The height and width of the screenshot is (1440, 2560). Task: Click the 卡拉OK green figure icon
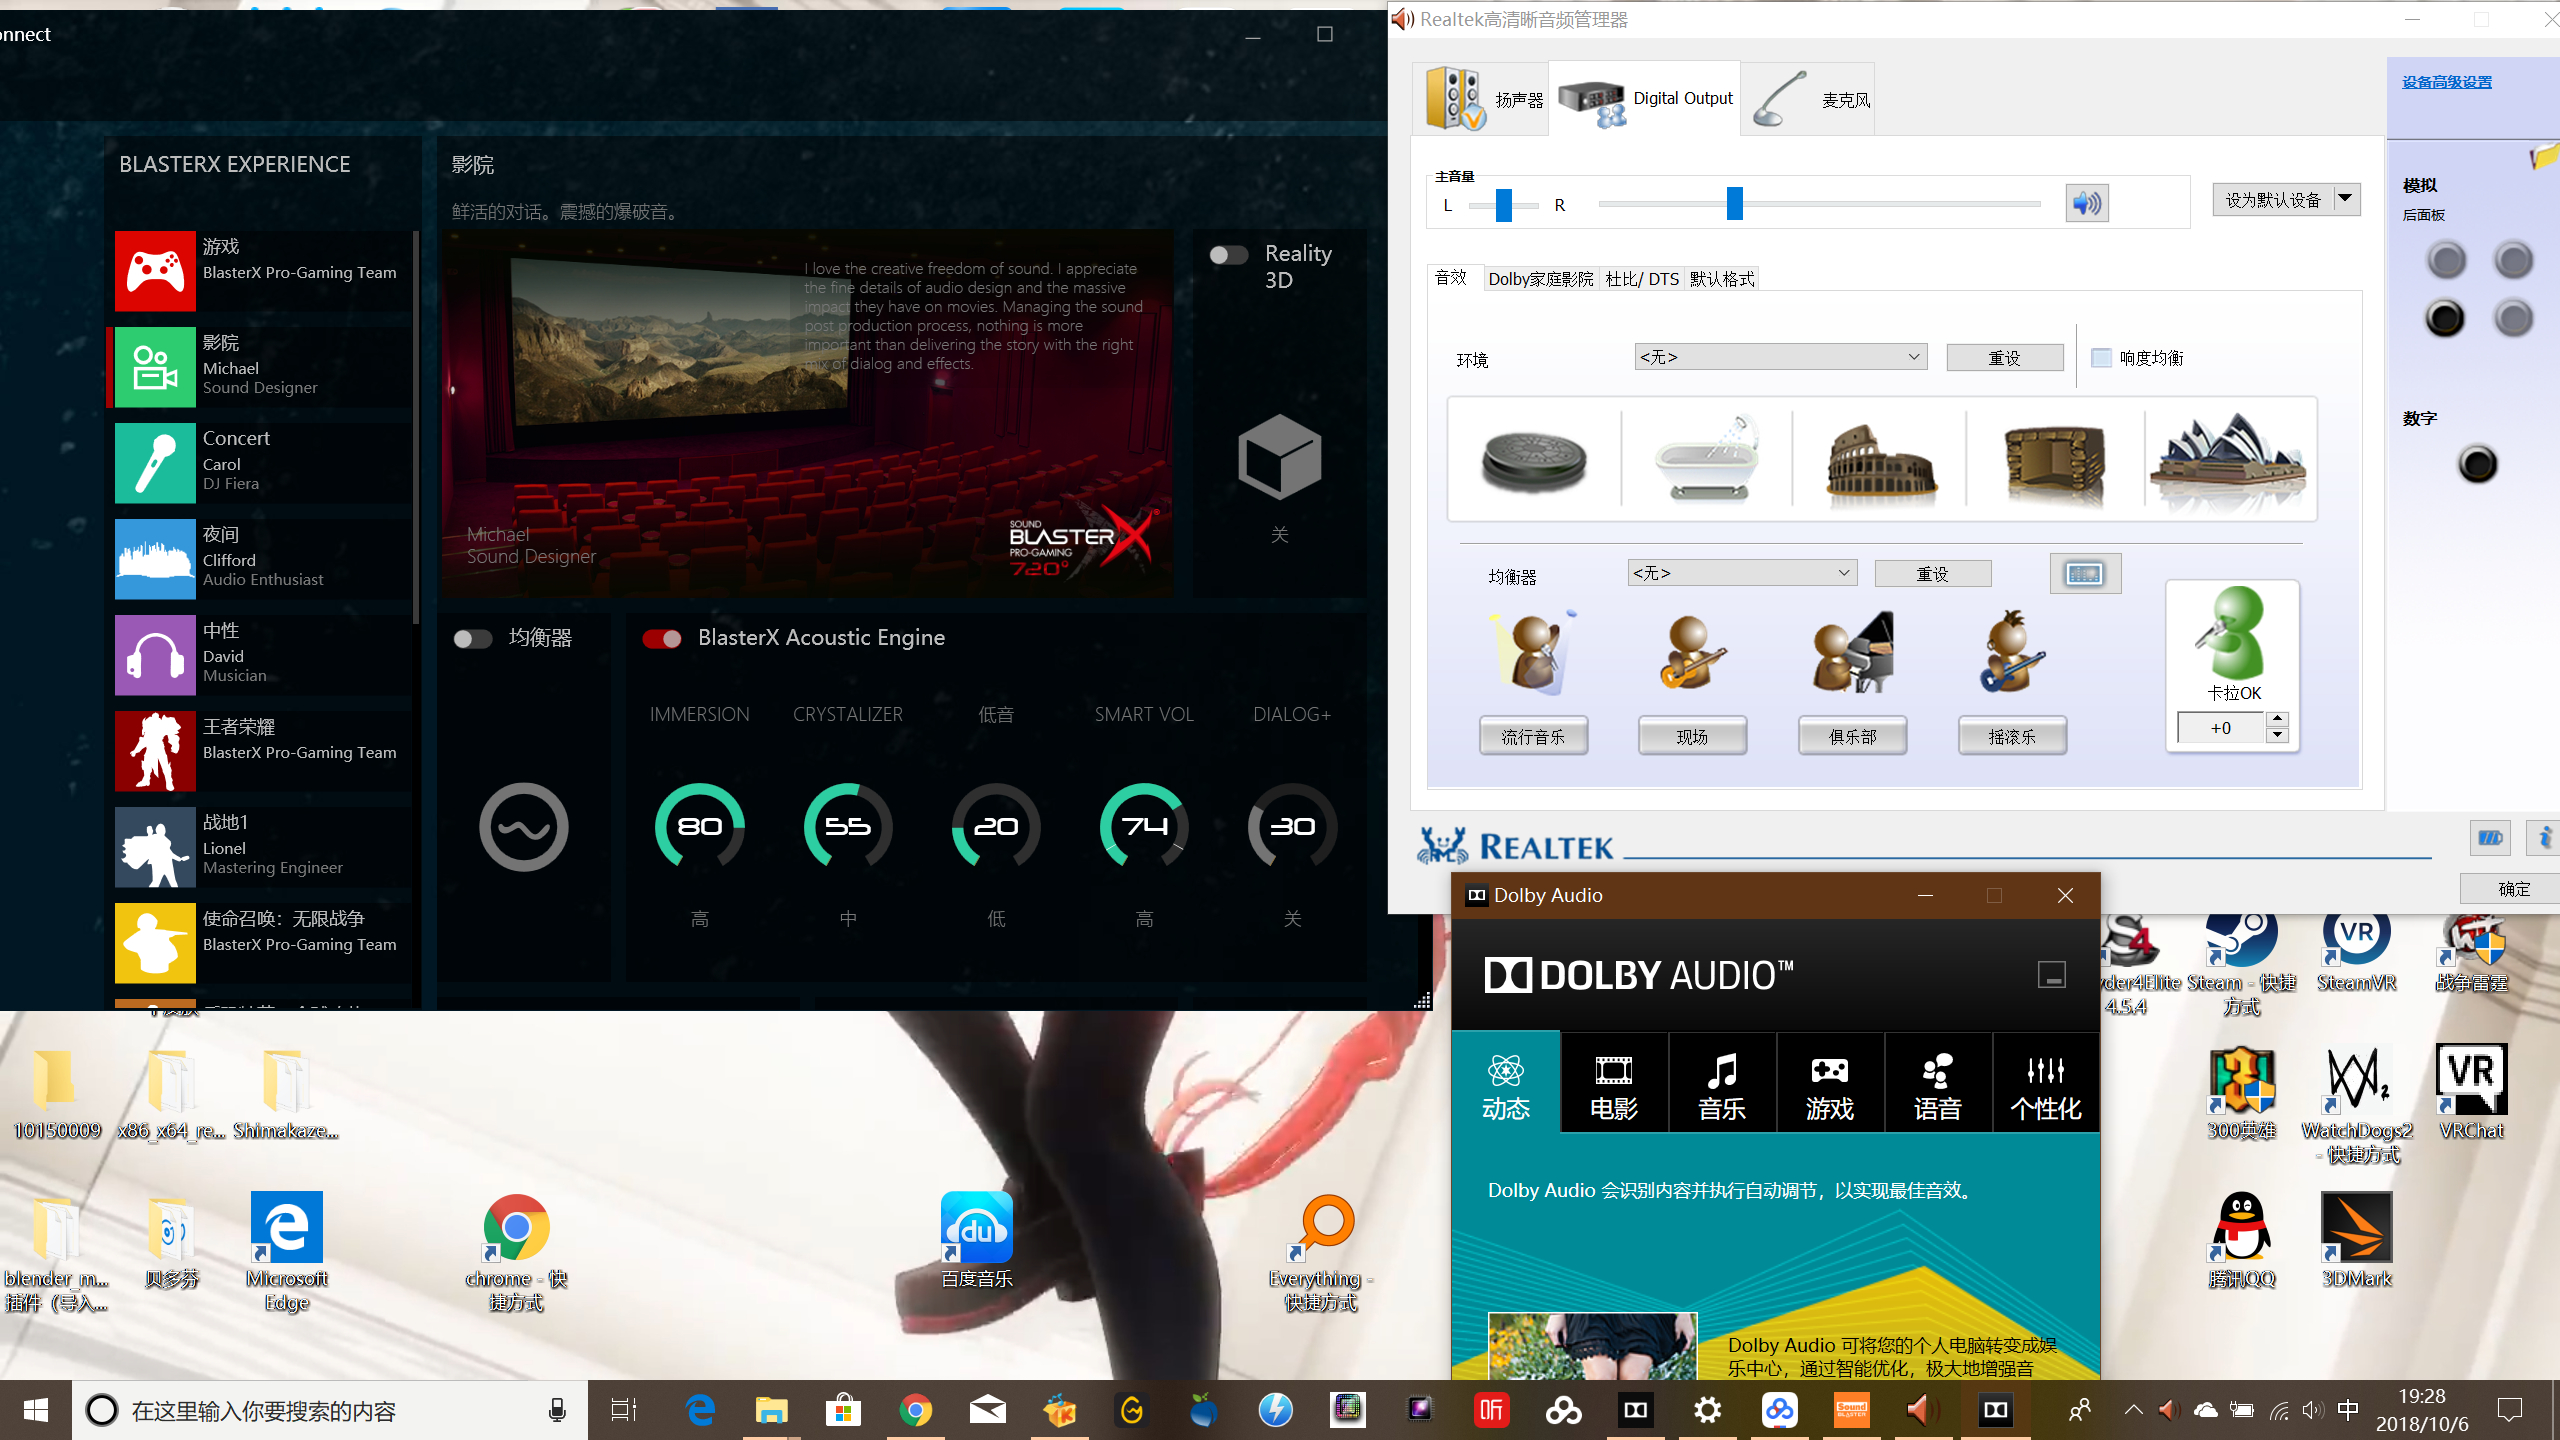2234,634
